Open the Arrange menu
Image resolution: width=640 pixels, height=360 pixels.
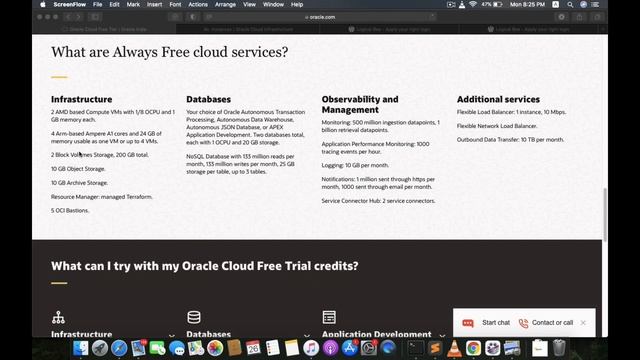[x=225, y=4]
